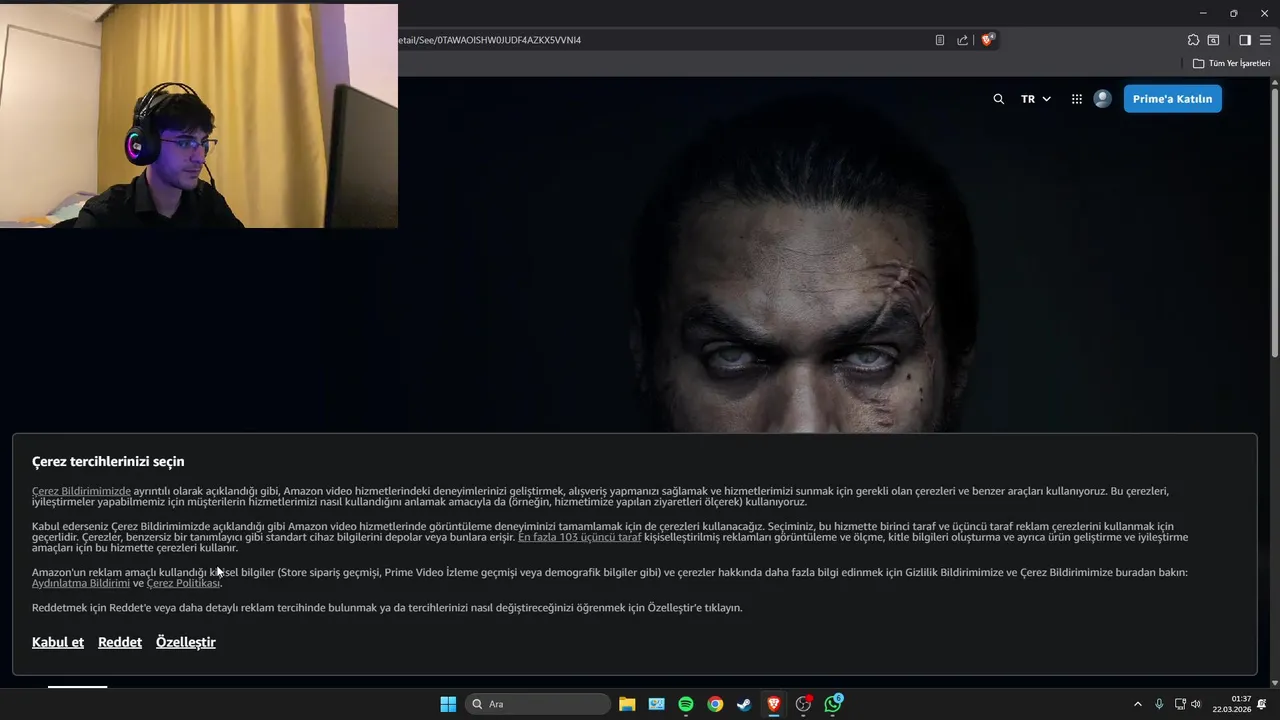This screenshot has width=1280, height=720.
Task: Open the network status tray icon
Action: tap(1180, 704)
